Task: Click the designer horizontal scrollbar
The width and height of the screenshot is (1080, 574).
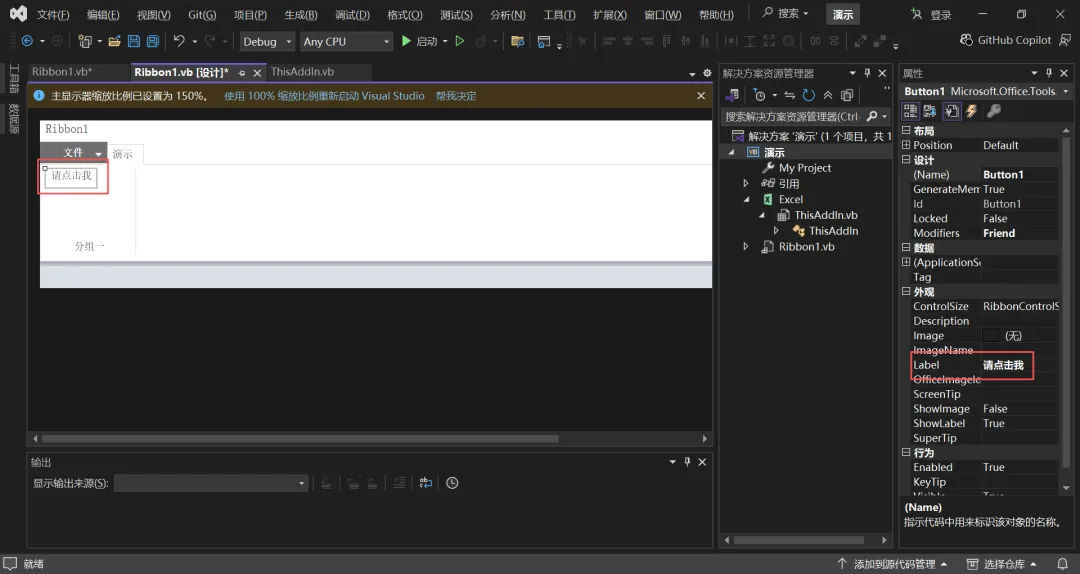Action: point(300,438)
